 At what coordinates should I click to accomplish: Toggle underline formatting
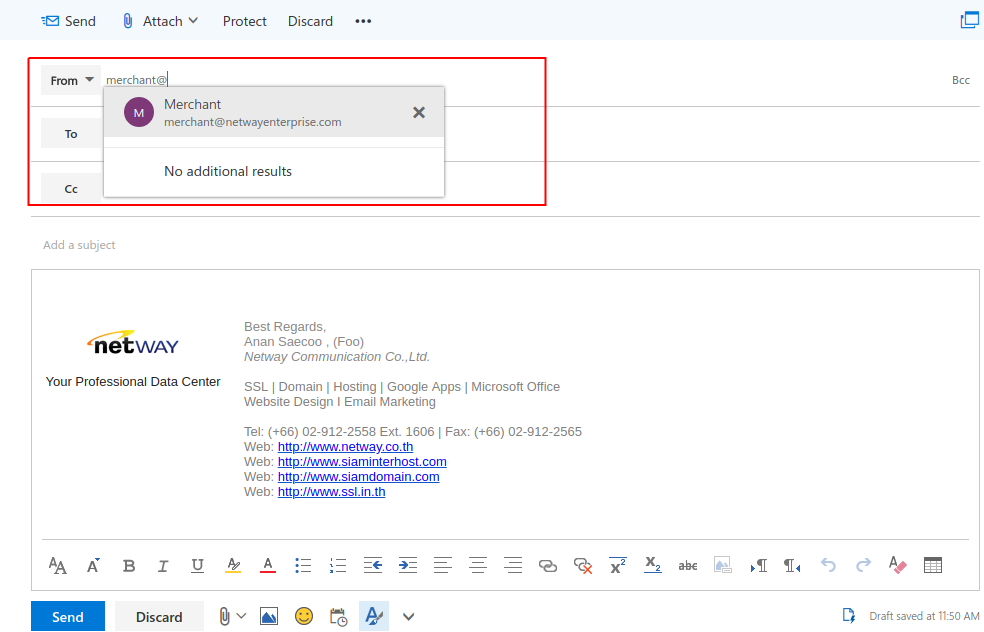(198, 565)
